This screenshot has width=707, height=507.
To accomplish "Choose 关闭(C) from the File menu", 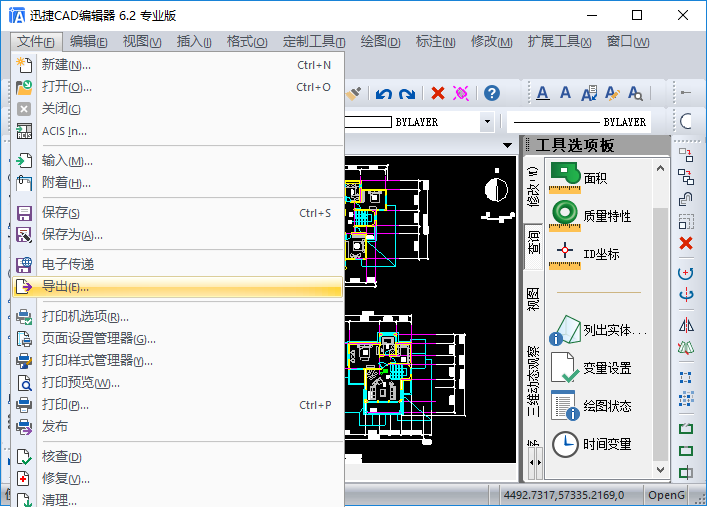I will (x=178, y=109).
